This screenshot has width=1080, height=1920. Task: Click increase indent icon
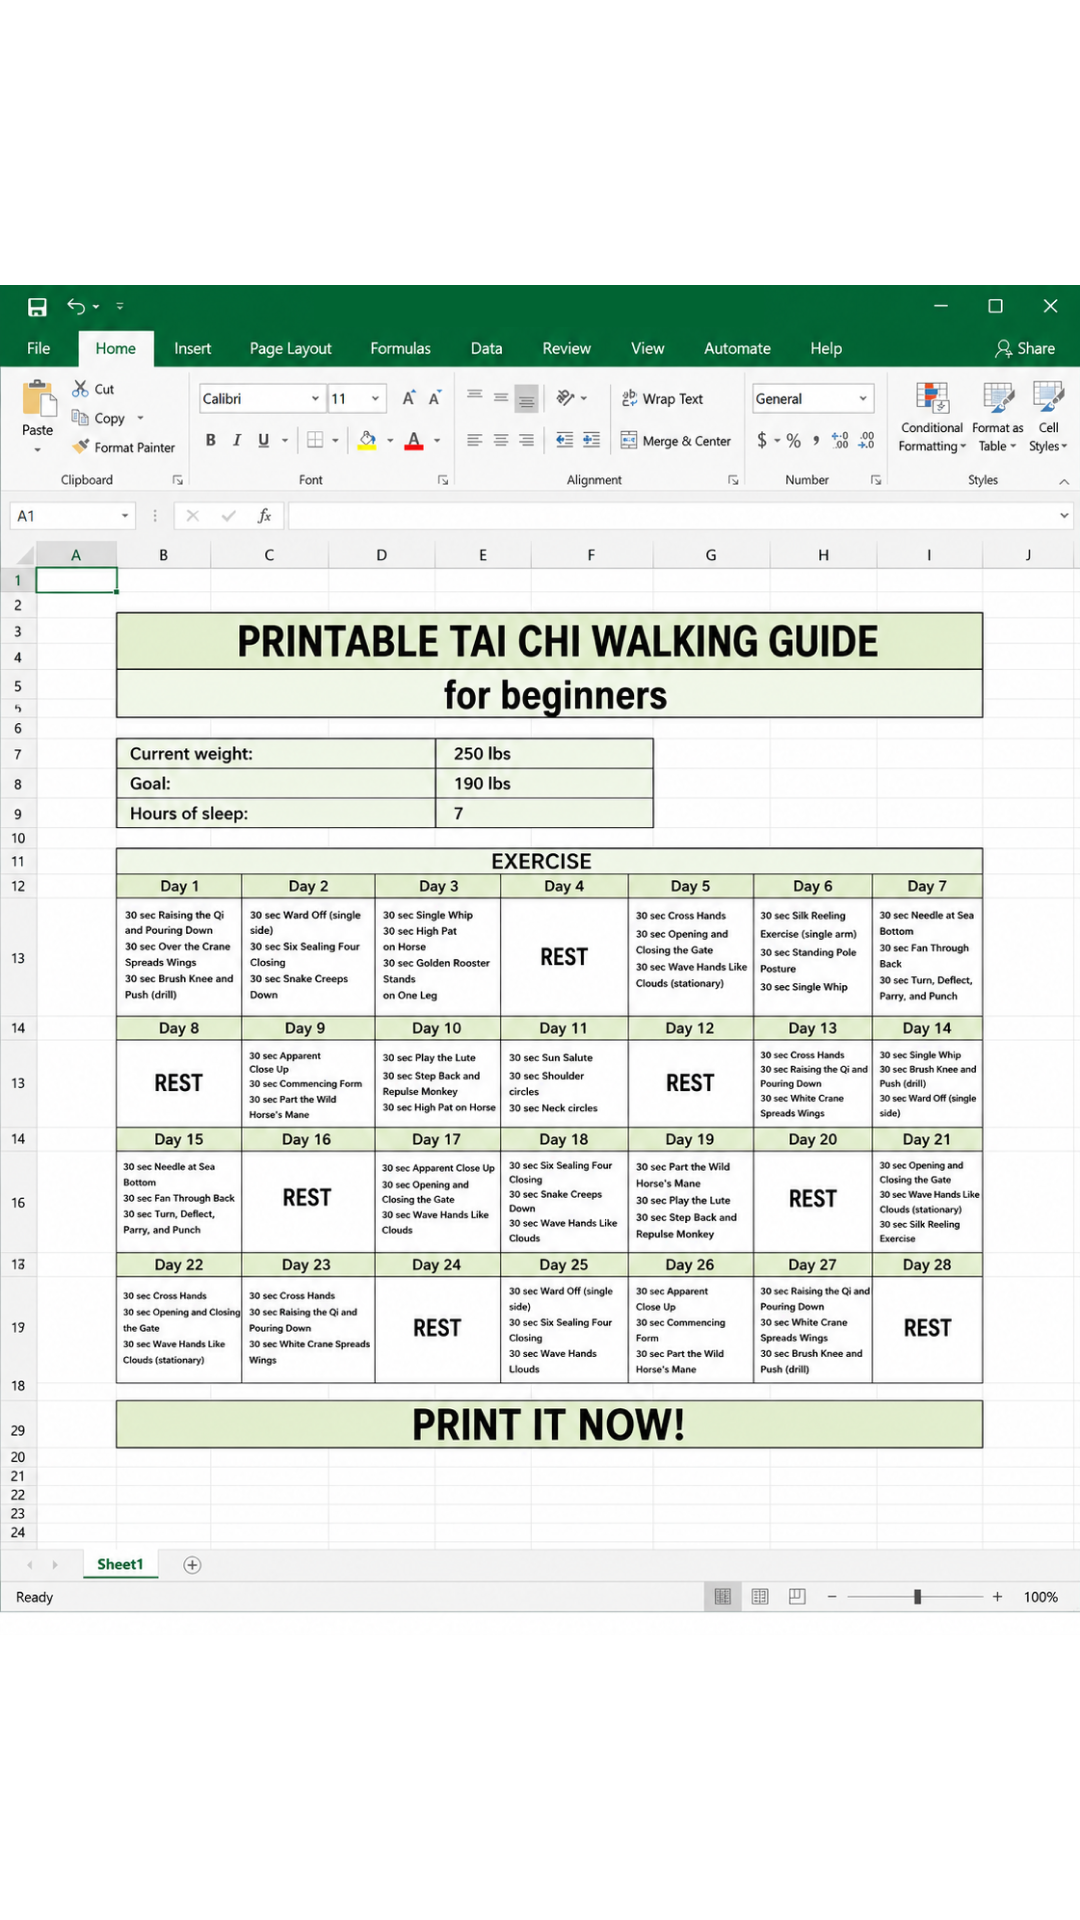pos(592,440)
